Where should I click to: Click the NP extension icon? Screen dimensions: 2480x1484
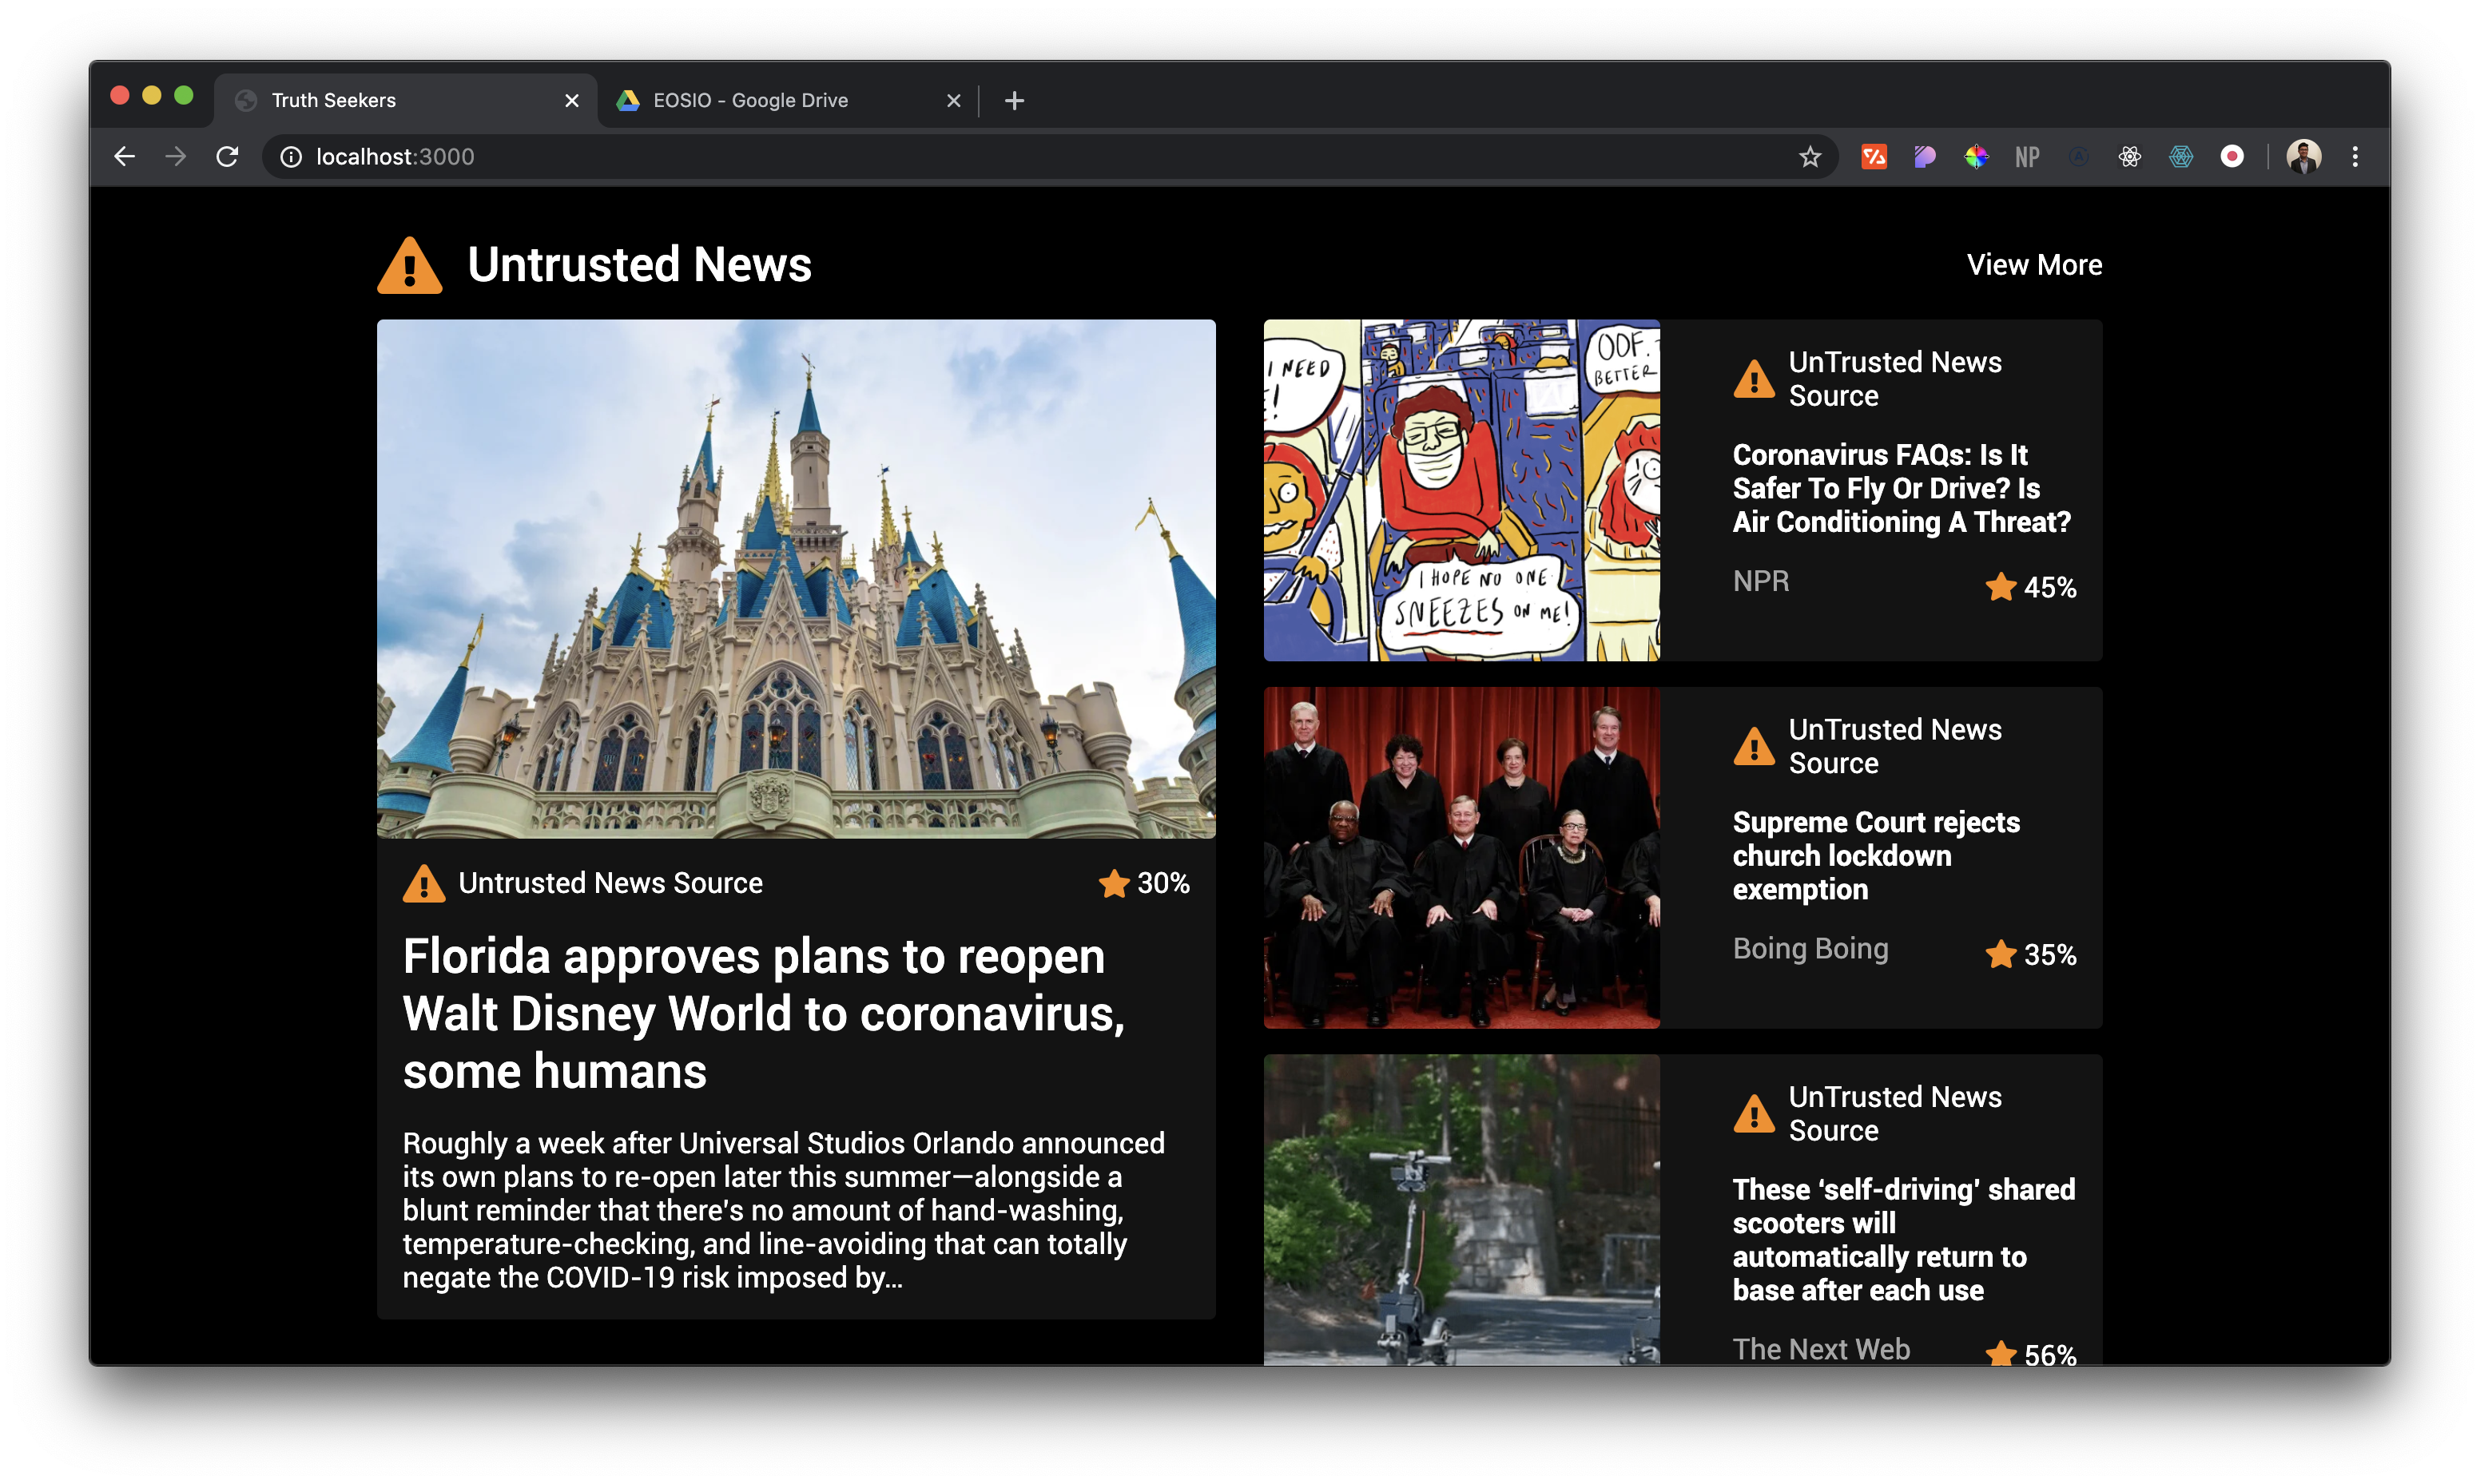(2027, 157)
